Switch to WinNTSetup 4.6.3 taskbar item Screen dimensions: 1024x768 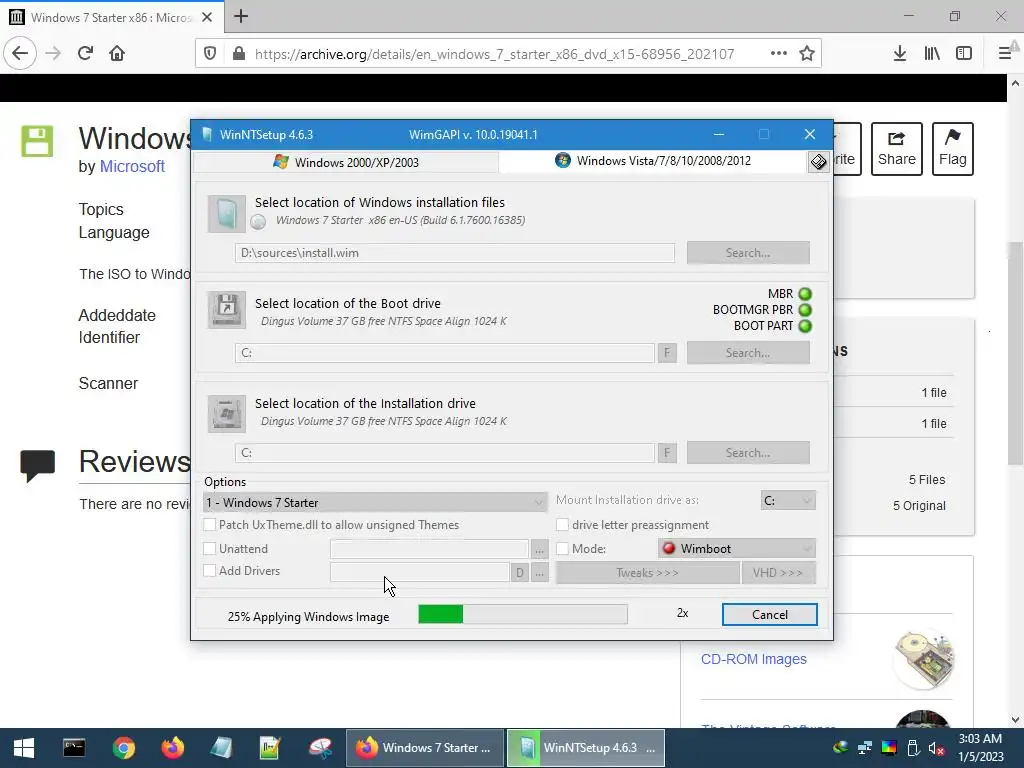click(x=586, y=748)
